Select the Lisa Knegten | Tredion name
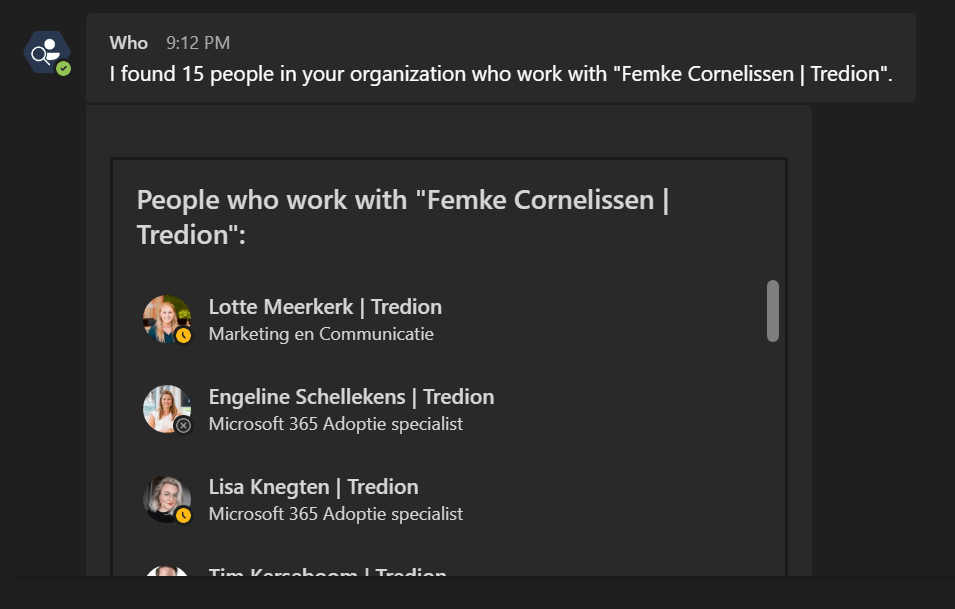Viewport: 955px width, 609px height. coord(313,487)
